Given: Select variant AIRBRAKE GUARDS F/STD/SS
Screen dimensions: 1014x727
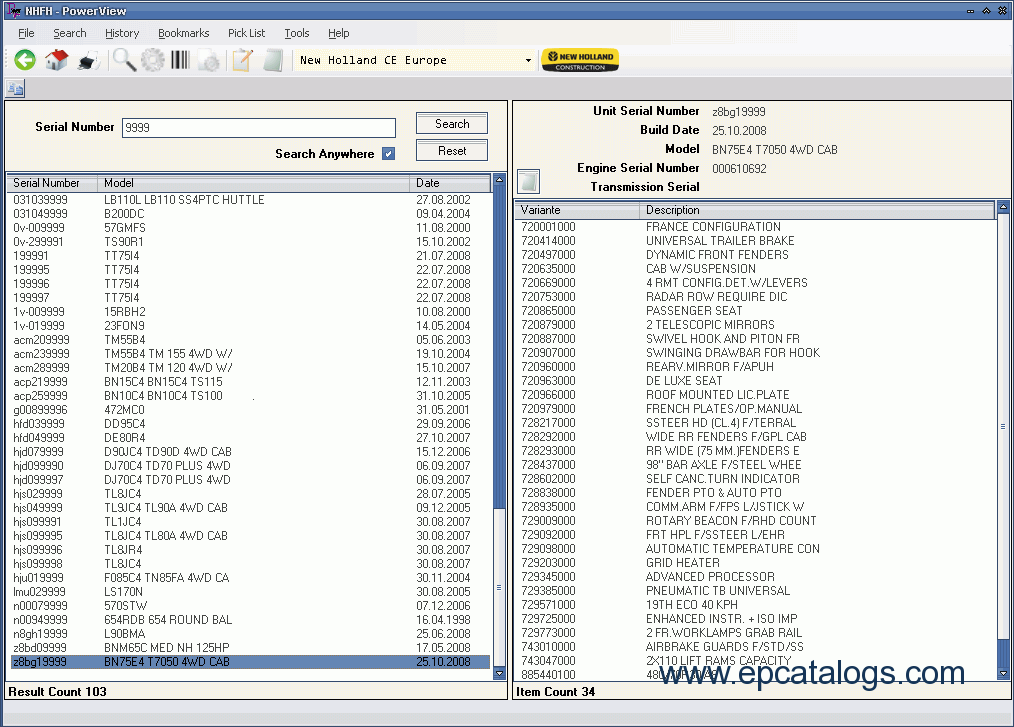Looking at the screenshot, I should point(755,647).
